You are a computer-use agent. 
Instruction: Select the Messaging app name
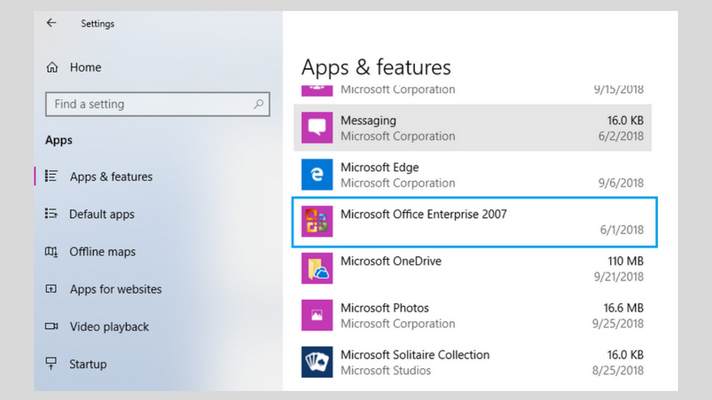coord(368,120)
